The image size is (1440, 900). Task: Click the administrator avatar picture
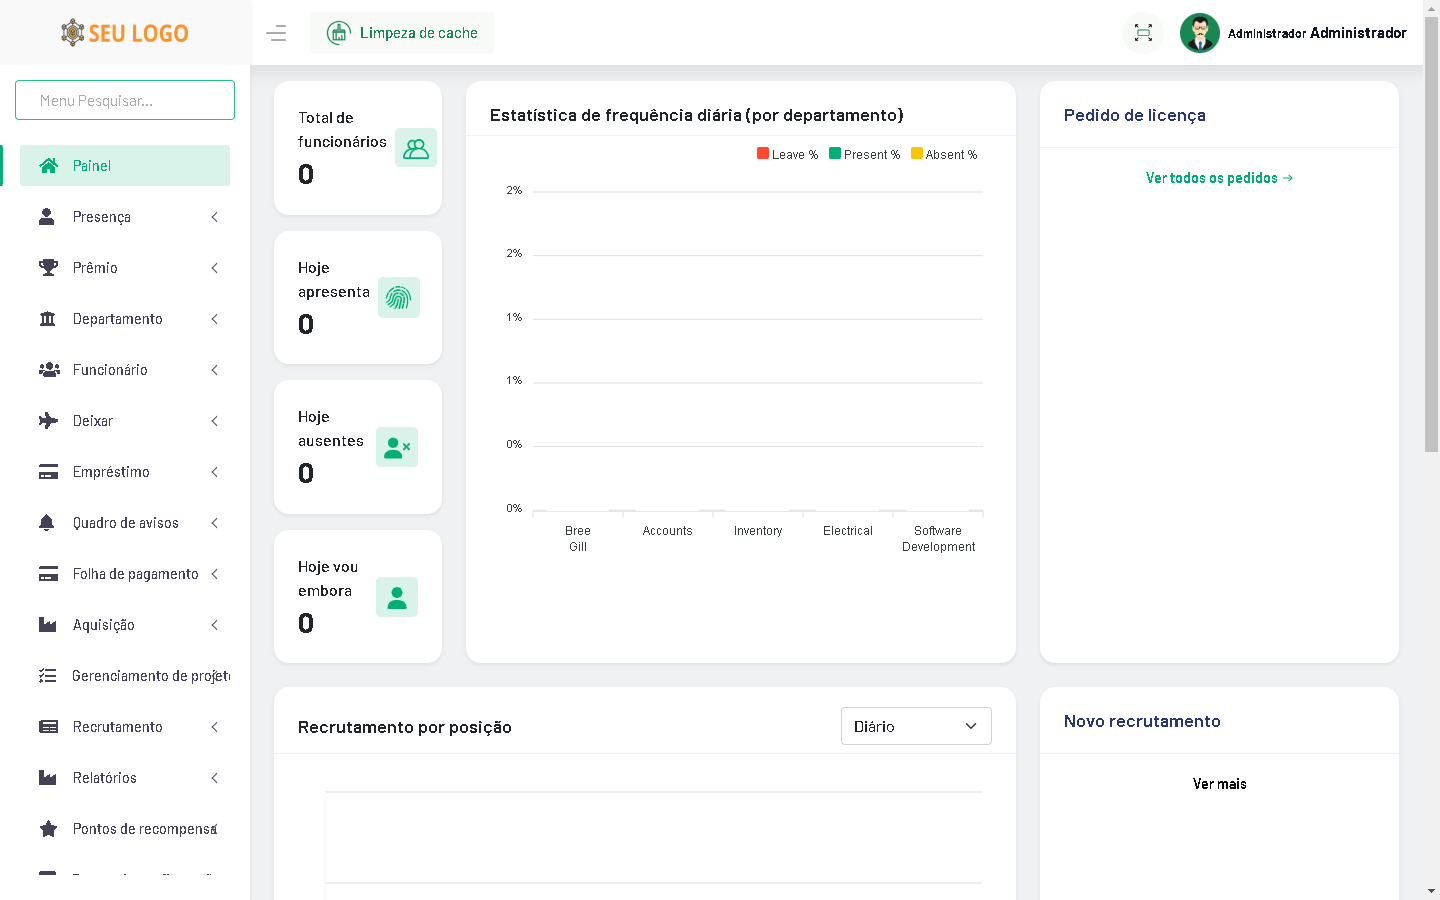1199,33
